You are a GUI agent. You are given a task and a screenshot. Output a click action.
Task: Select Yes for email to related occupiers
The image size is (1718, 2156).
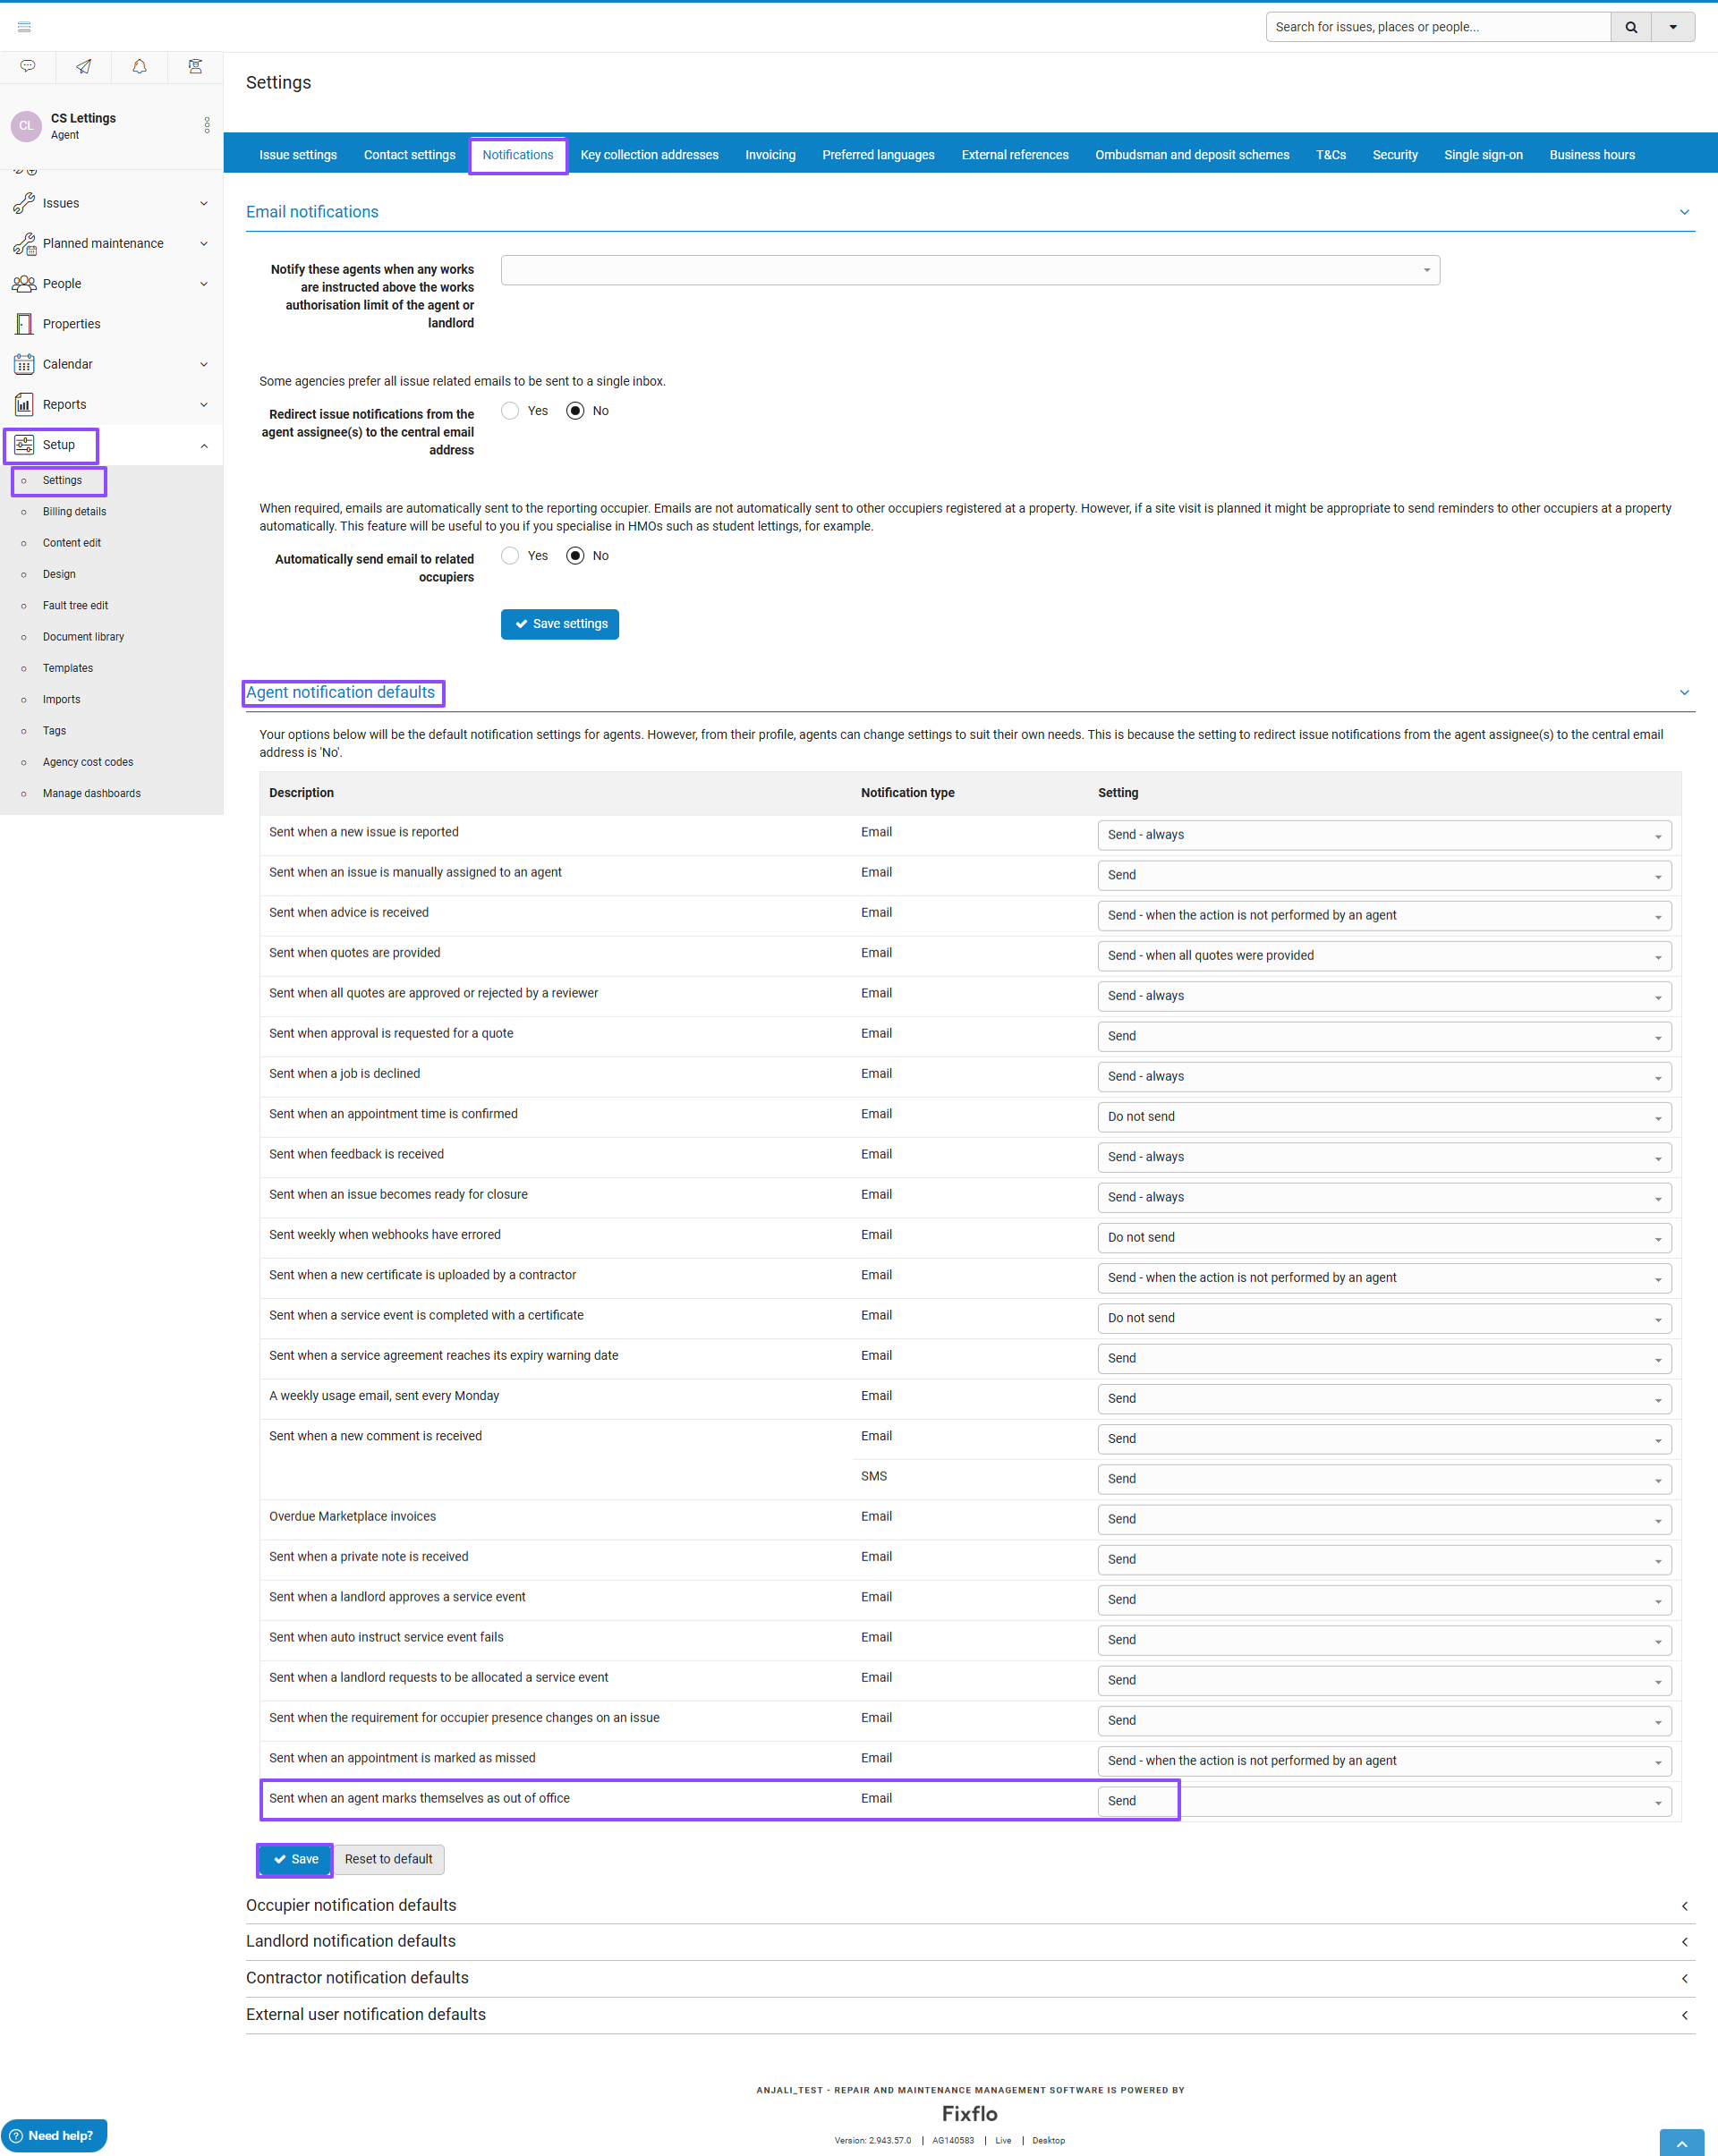coord(510,556)
